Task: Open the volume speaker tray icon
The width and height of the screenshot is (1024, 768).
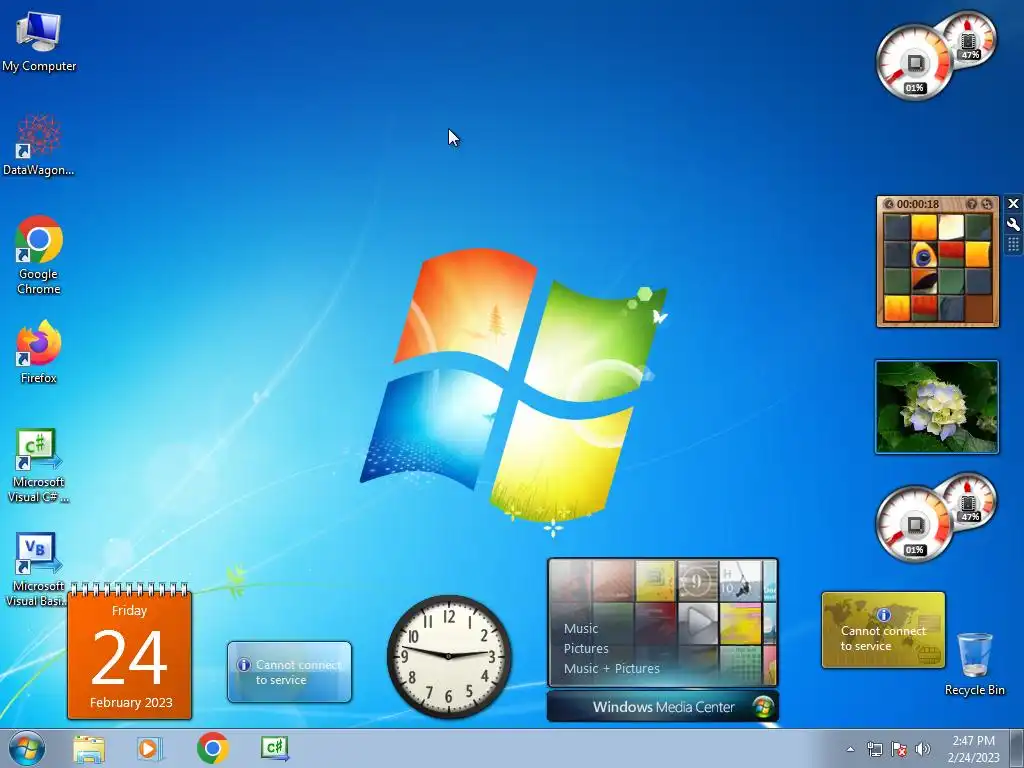Action: click(923, 749)
